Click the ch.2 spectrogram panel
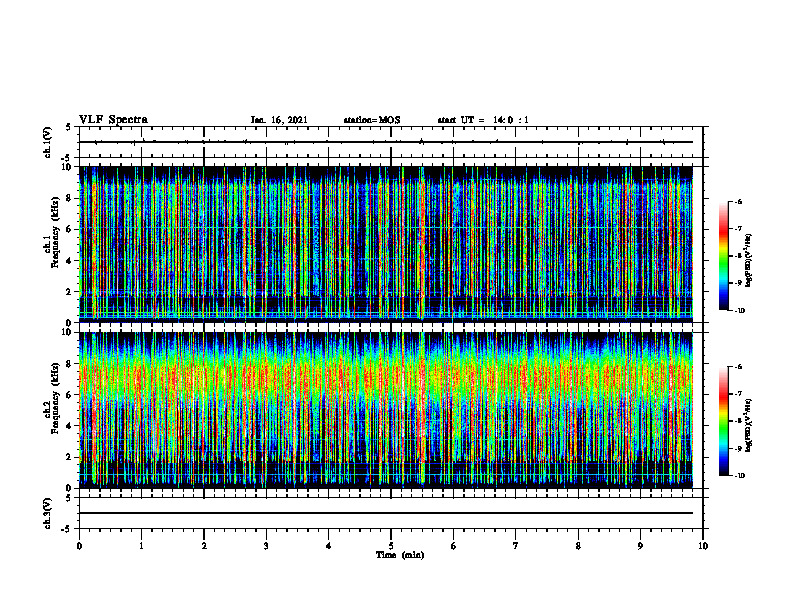Viewport: 792px width, 612px height. [x=386, y=410]
